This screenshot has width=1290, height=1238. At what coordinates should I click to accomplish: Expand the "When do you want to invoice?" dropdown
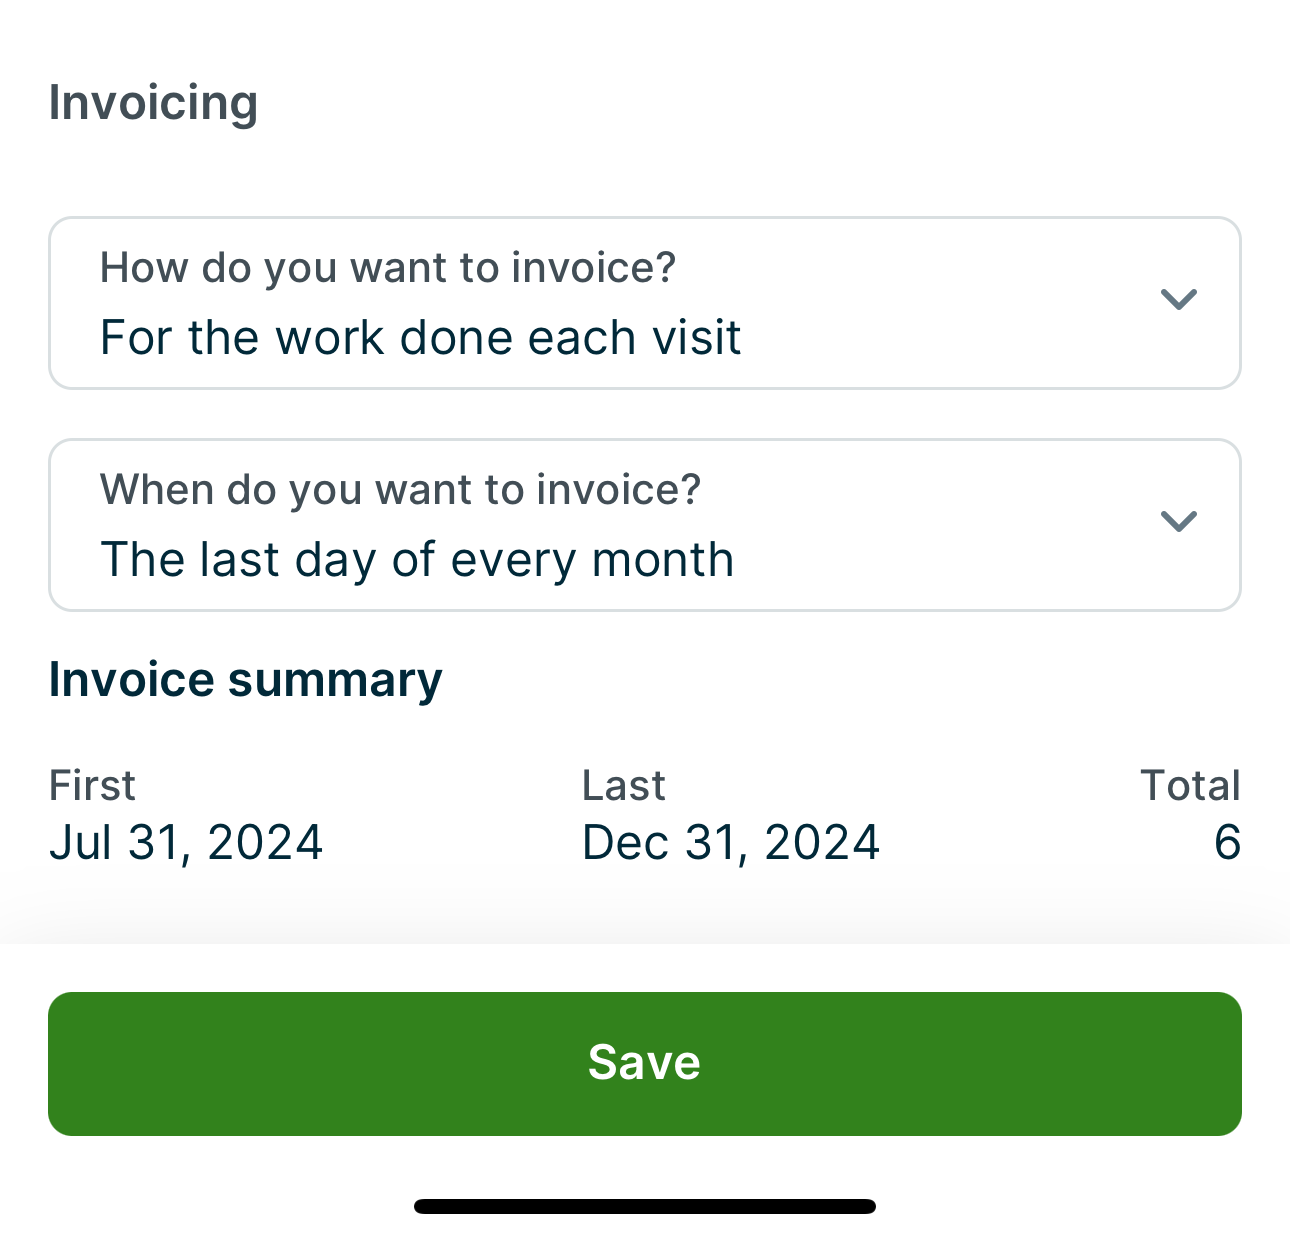click(x=644, y=525)
